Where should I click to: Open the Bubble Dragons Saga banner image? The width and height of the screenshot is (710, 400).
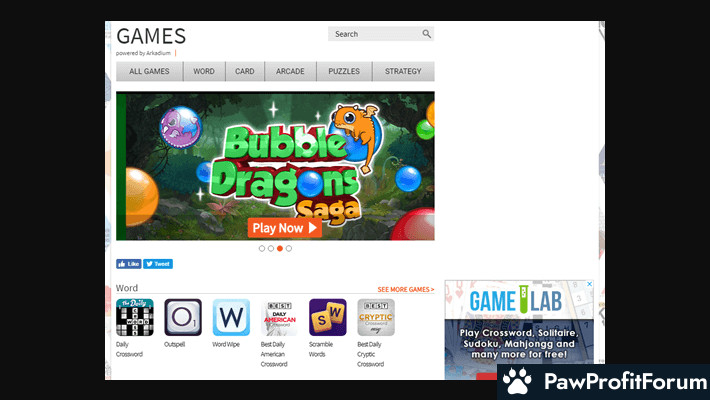(x=275, y=166)
